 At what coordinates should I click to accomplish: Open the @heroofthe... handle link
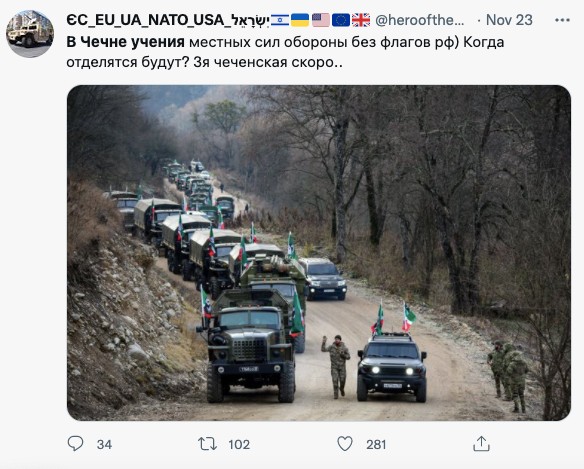point(419,20)
